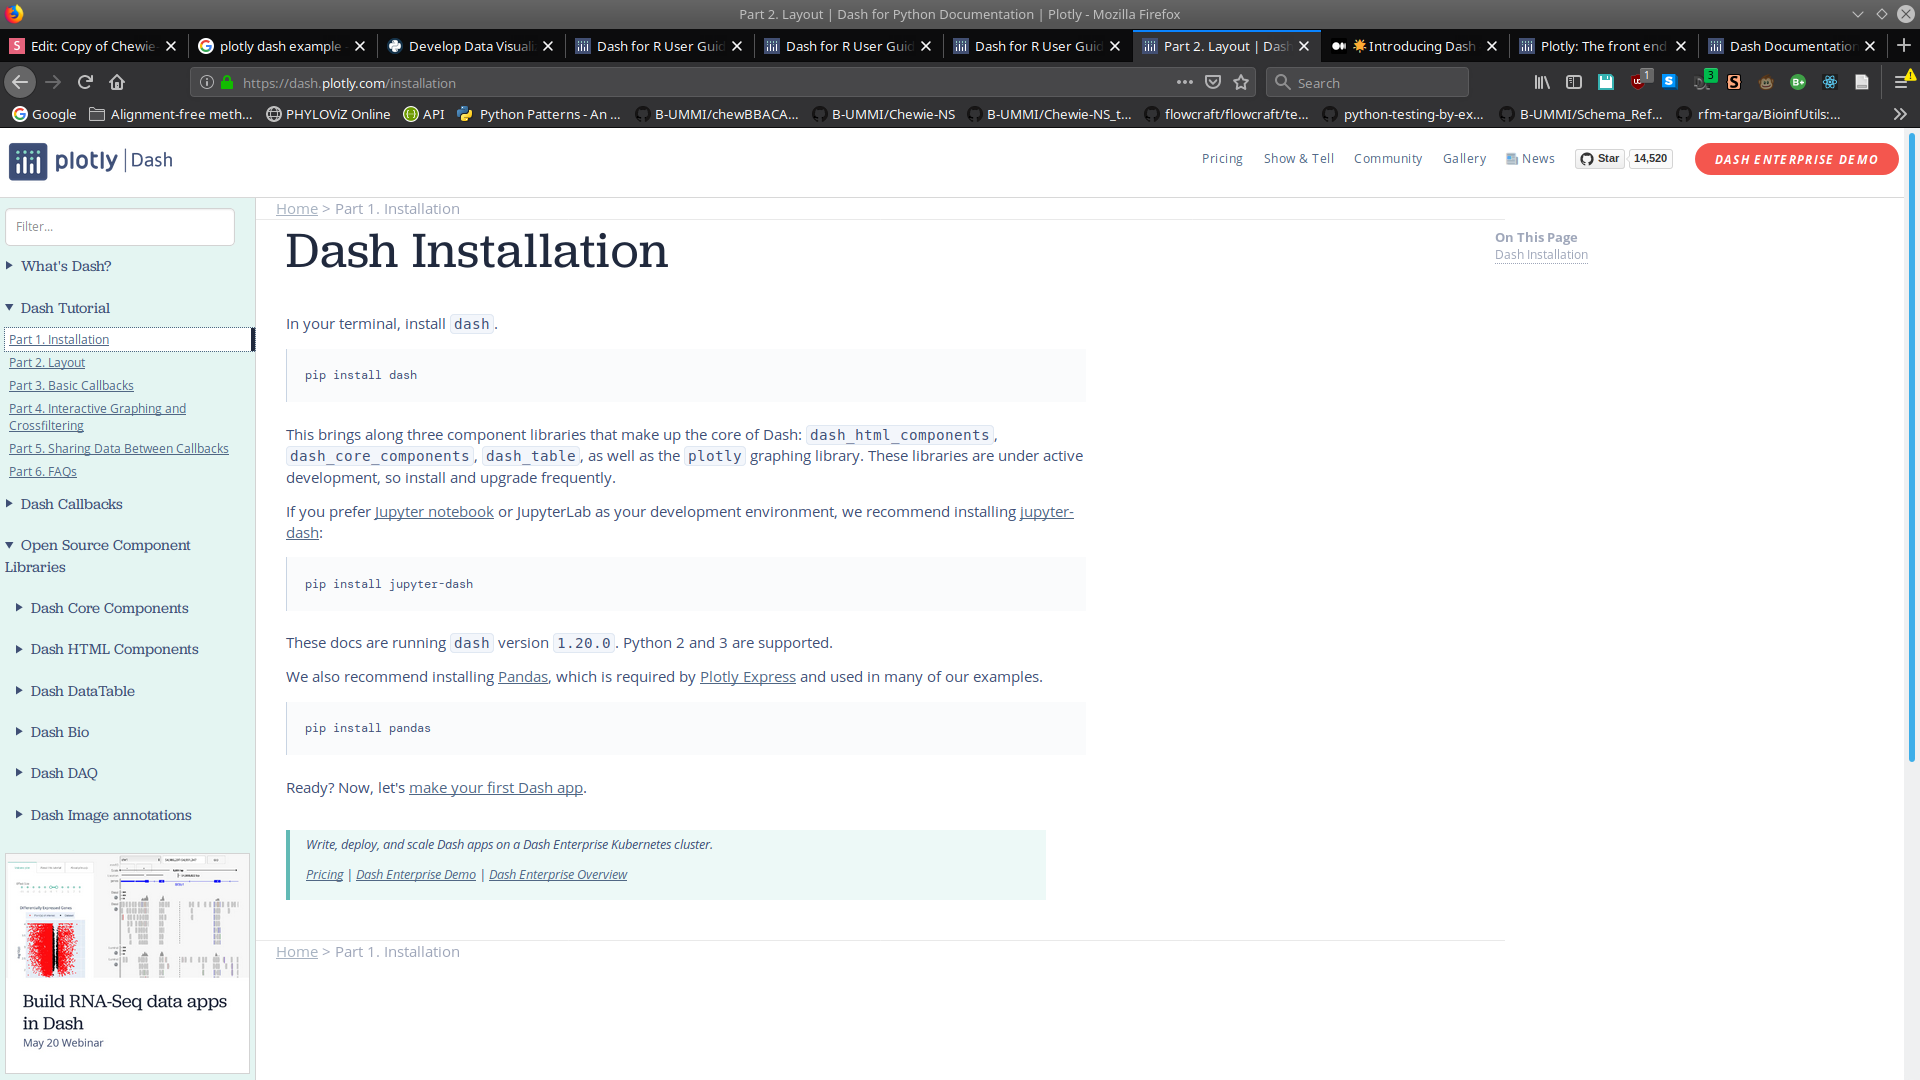
Task: Open the Firefox hamburger menu
Action: (x=1902, y=82)
